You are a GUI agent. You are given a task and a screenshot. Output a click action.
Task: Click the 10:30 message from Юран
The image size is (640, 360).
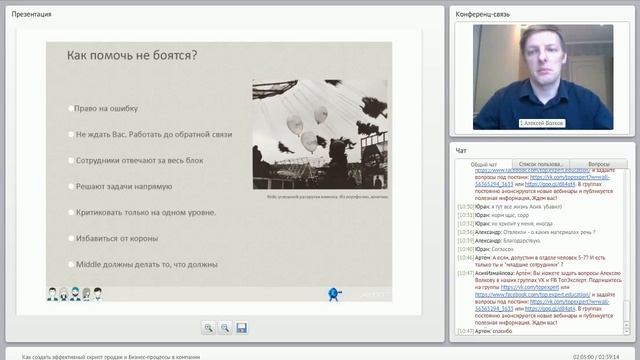[510, 207]
